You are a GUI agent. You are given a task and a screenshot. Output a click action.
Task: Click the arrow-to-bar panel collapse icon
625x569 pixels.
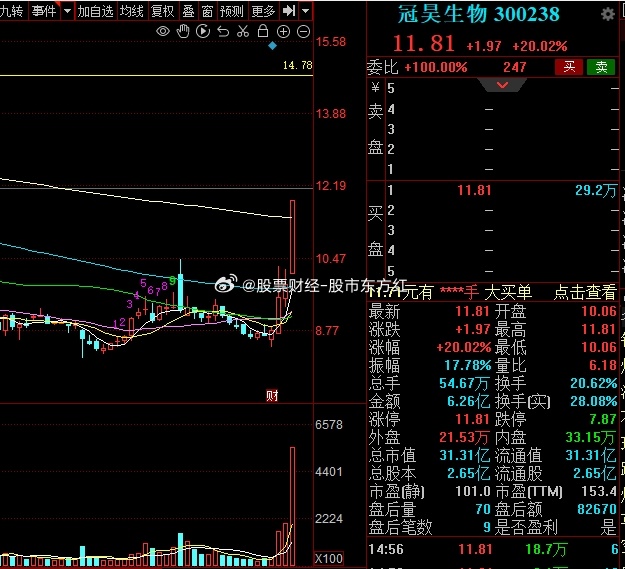click(289, 11)
